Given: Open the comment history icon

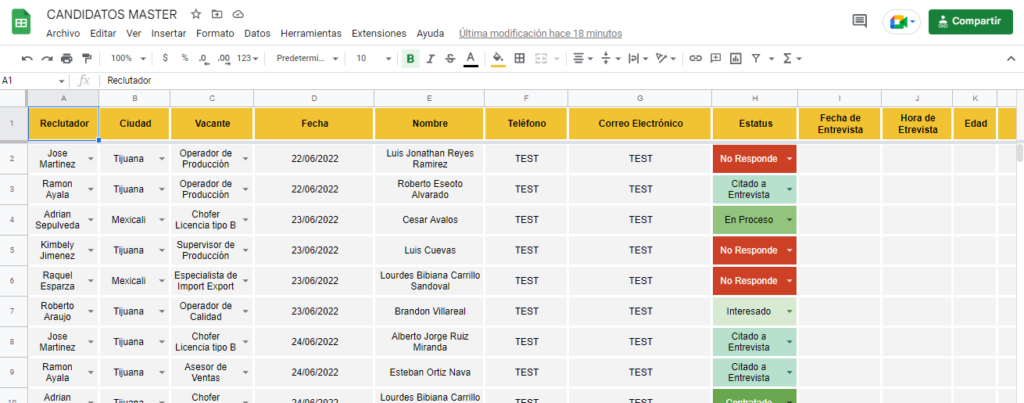Looking at the screenshot, I should (x=860, y=22).
